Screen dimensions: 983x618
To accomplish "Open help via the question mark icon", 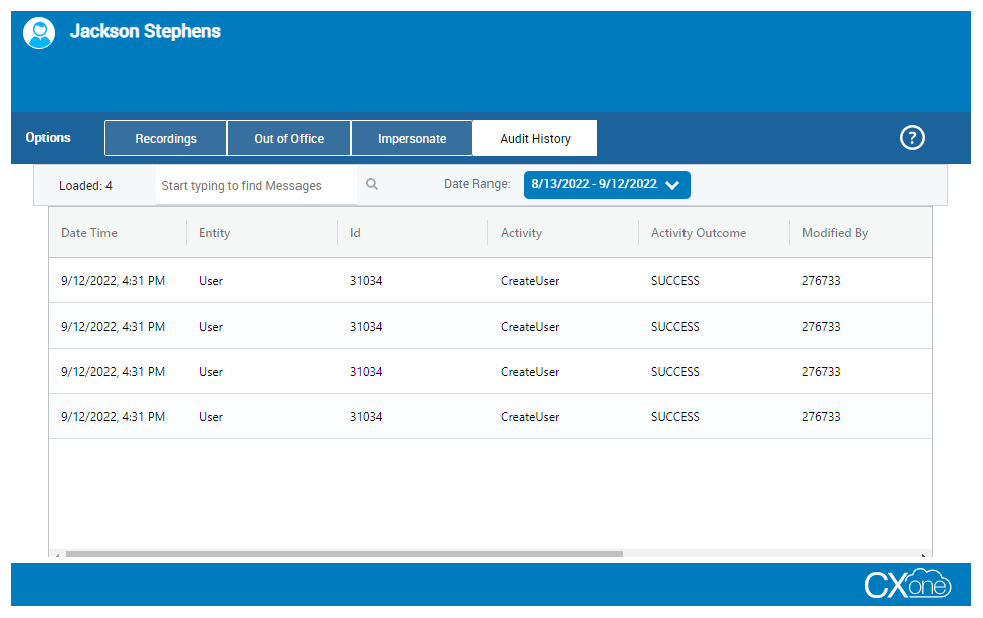I will click(912, 138).
